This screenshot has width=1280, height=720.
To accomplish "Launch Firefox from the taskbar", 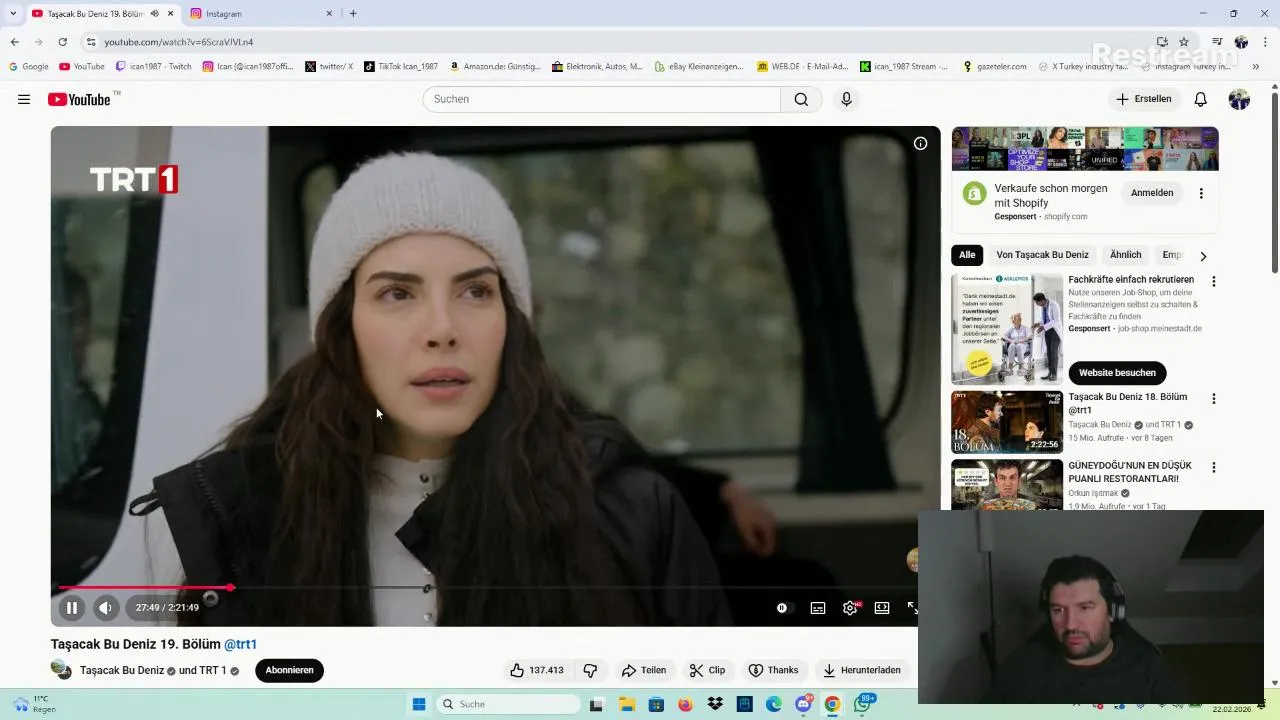I will 685,704.
